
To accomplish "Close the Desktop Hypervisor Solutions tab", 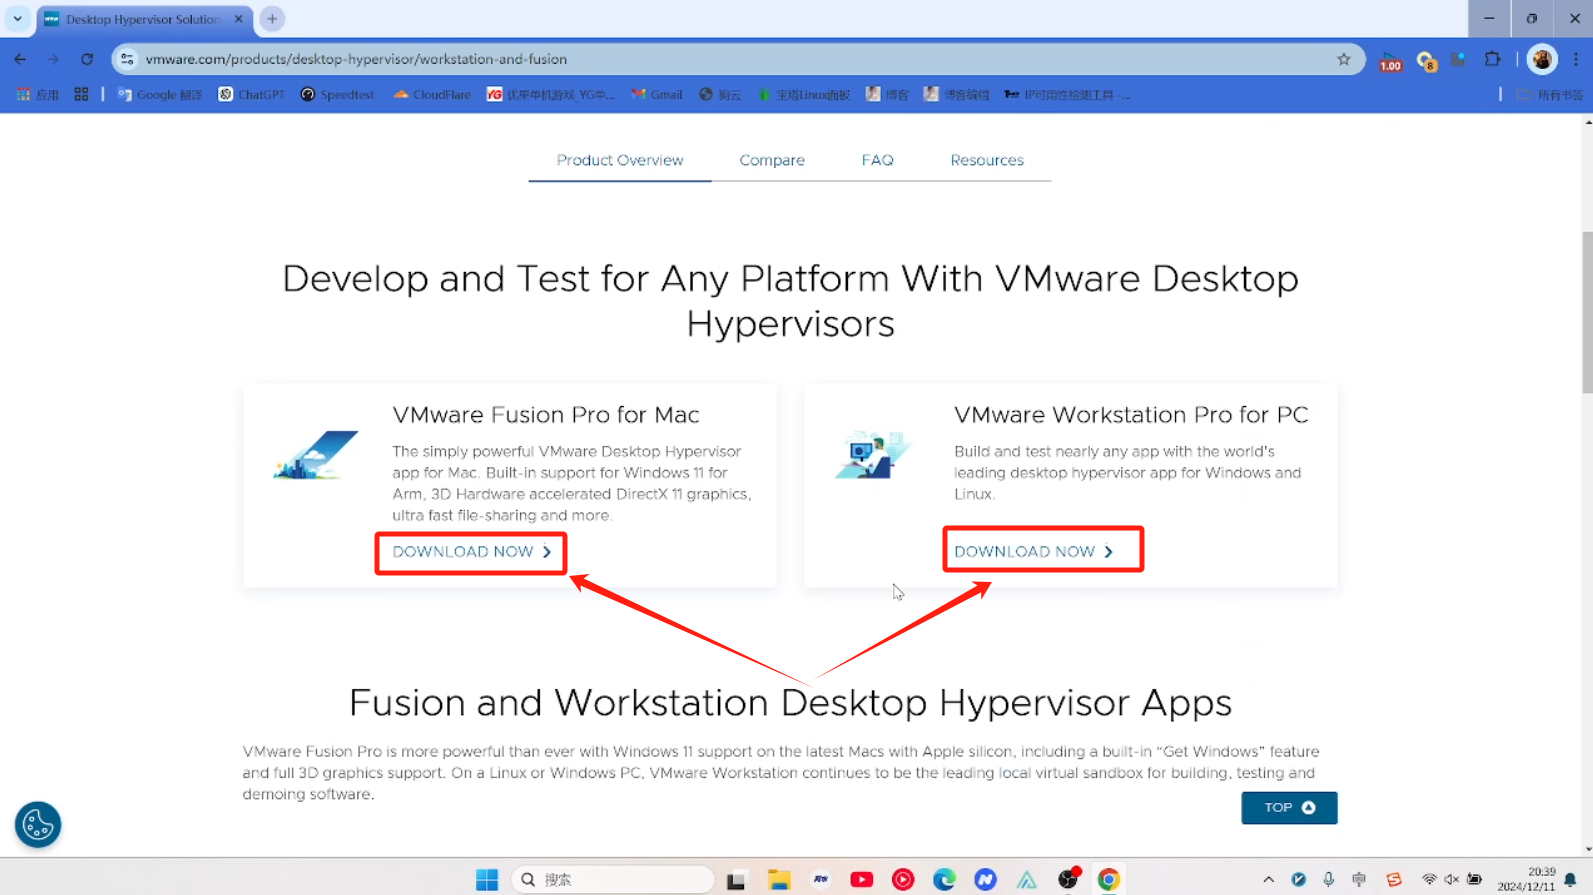I will tap(238, 19).
